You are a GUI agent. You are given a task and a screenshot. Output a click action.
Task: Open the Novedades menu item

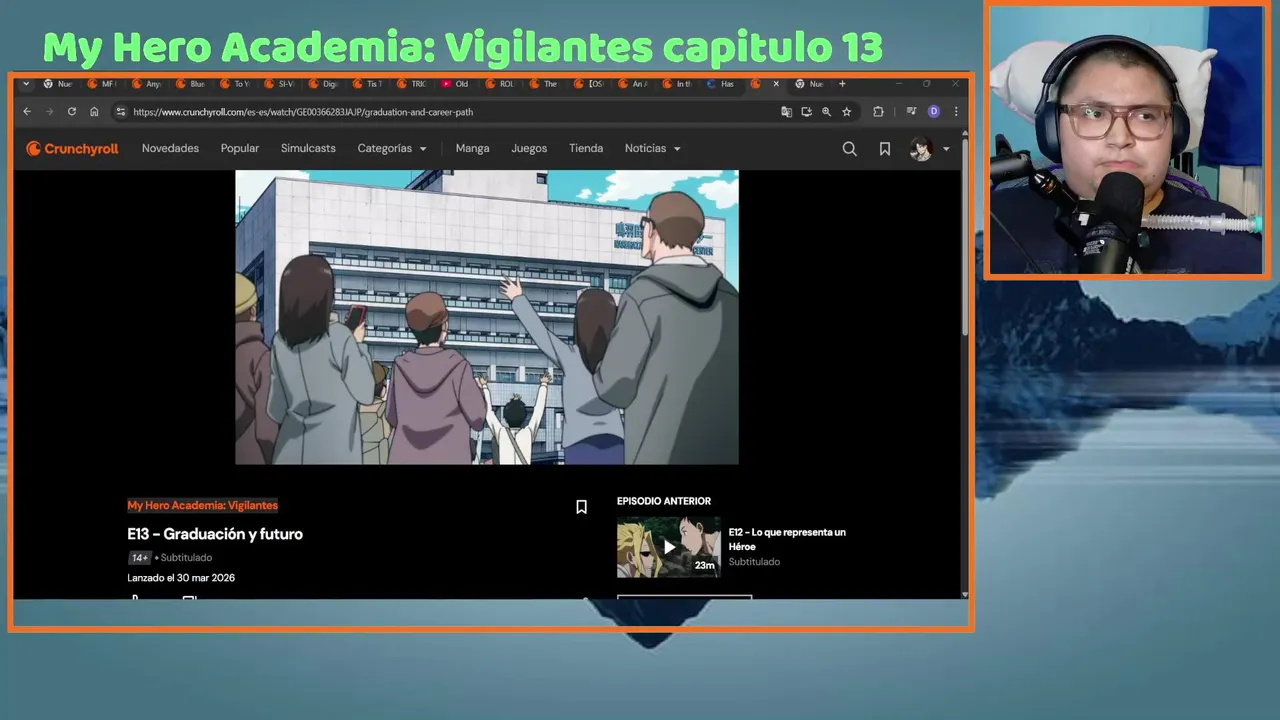(x=170, y=148)
